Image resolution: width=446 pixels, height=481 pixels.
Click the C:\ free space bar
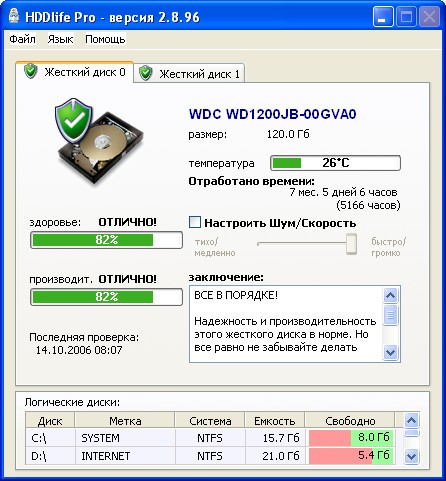click(x=351, y=437)
